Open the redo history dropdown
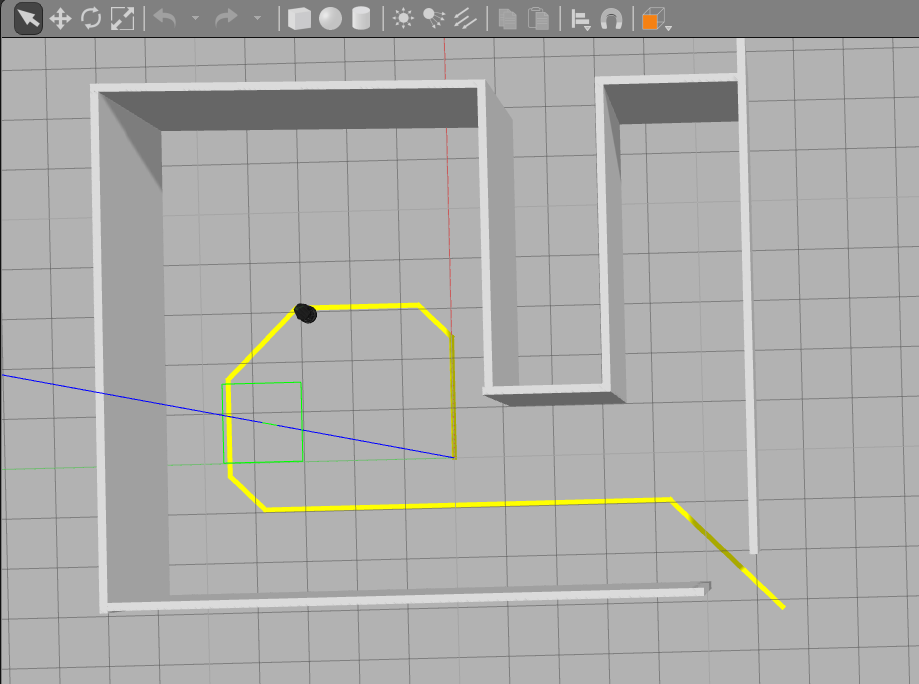This screenshot has height=684, width=919. coord(257,18)
